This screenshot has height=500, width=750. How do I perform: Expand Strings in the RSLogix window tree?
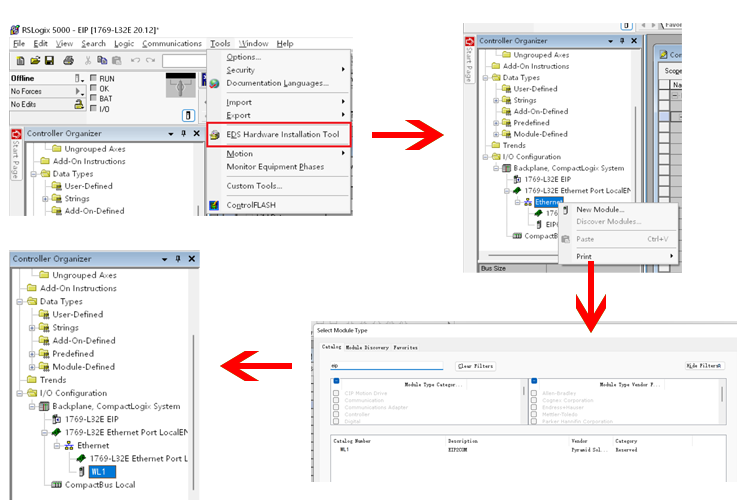tap(45, 199)
